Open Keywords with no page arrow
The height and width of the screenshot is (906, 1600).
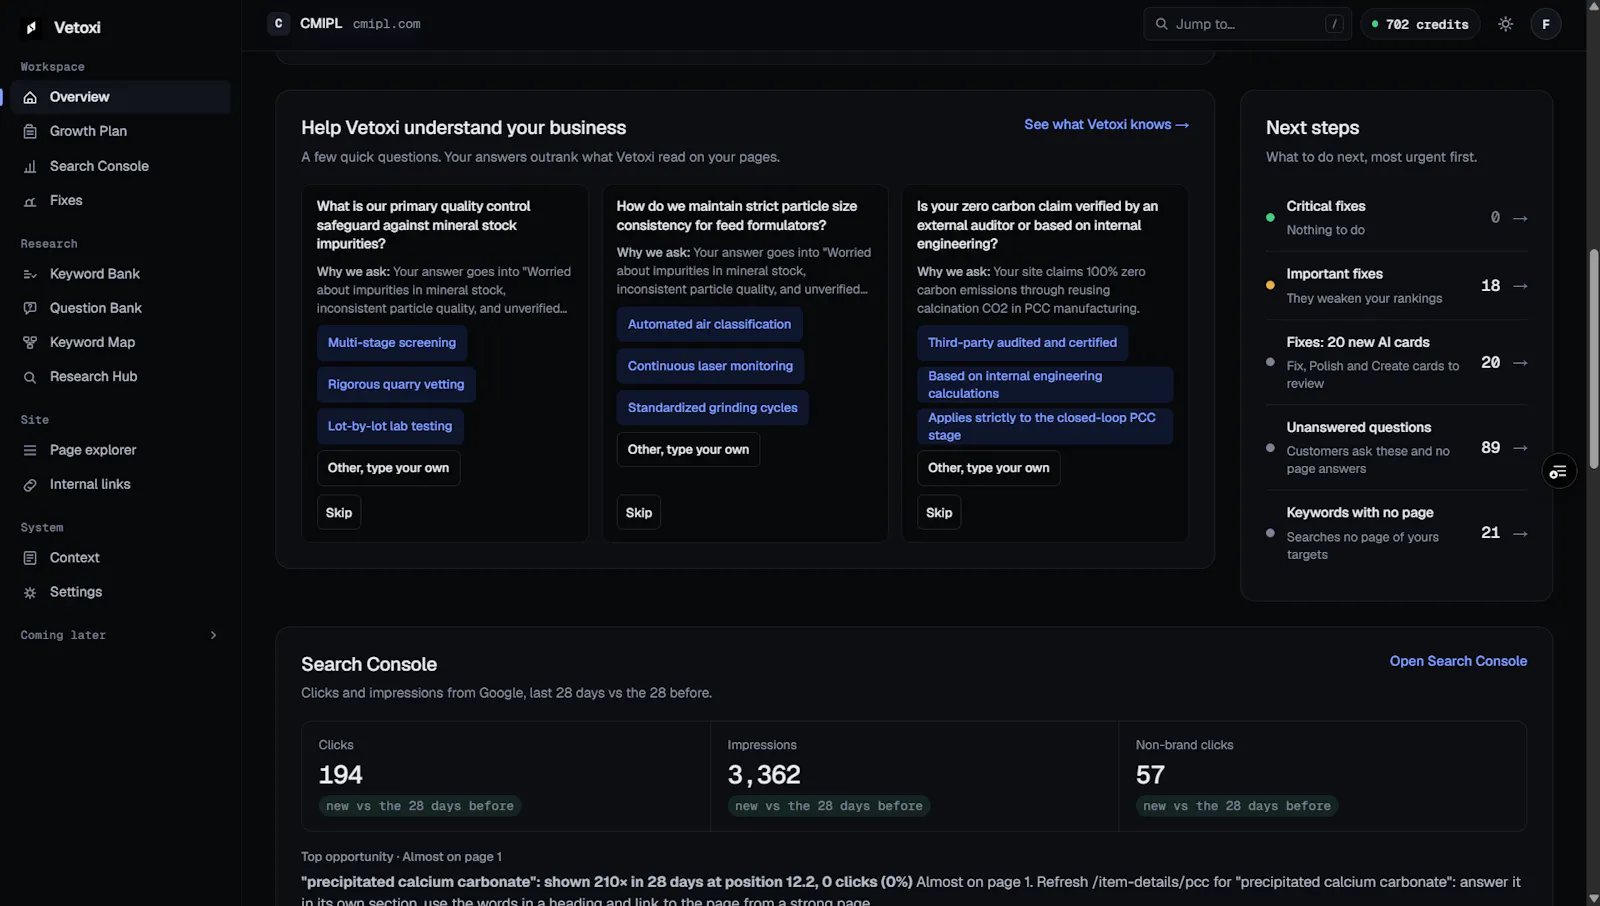[1520, 534]
